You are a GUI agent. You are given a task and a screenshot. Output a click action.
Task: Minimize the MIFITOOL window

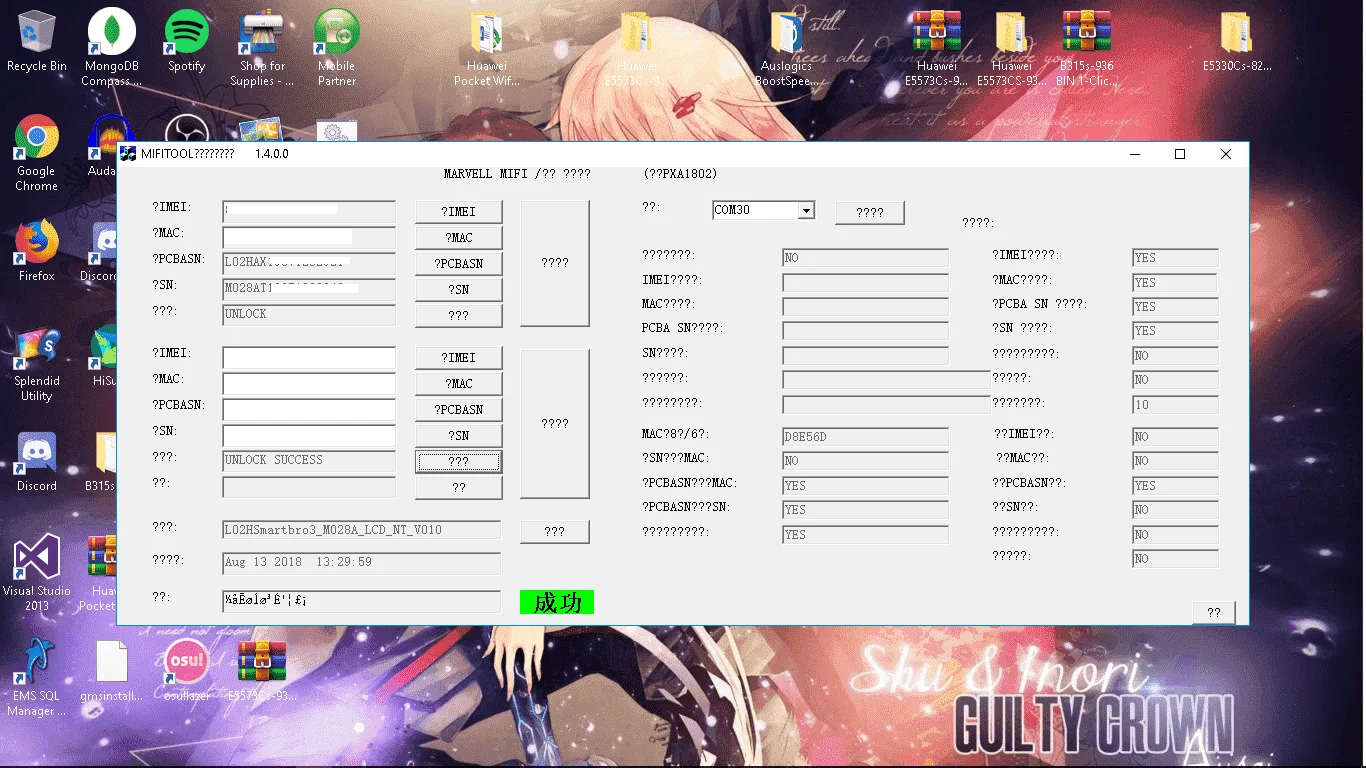click(1135, 154)
